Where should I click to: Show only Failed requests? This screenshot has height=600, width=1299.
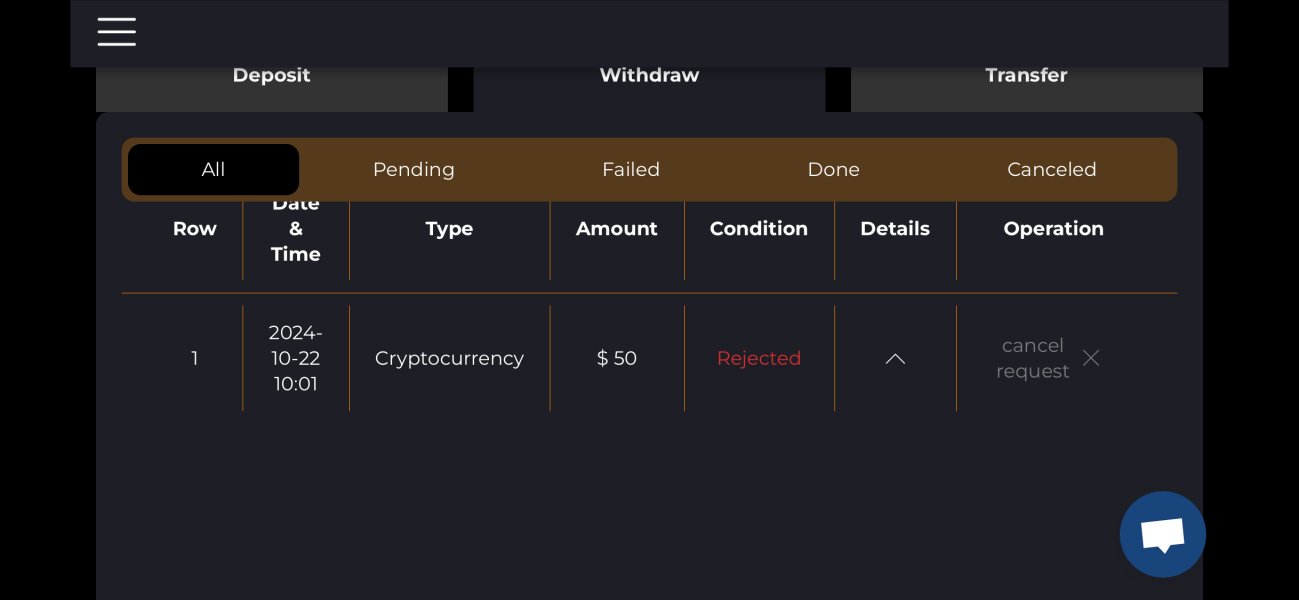631,170
